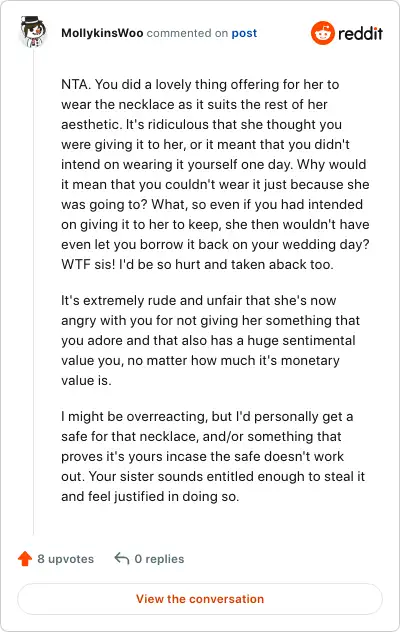This screenshot has height=632, width=400.
Task: Click the line "value is."
Action: 86,380
